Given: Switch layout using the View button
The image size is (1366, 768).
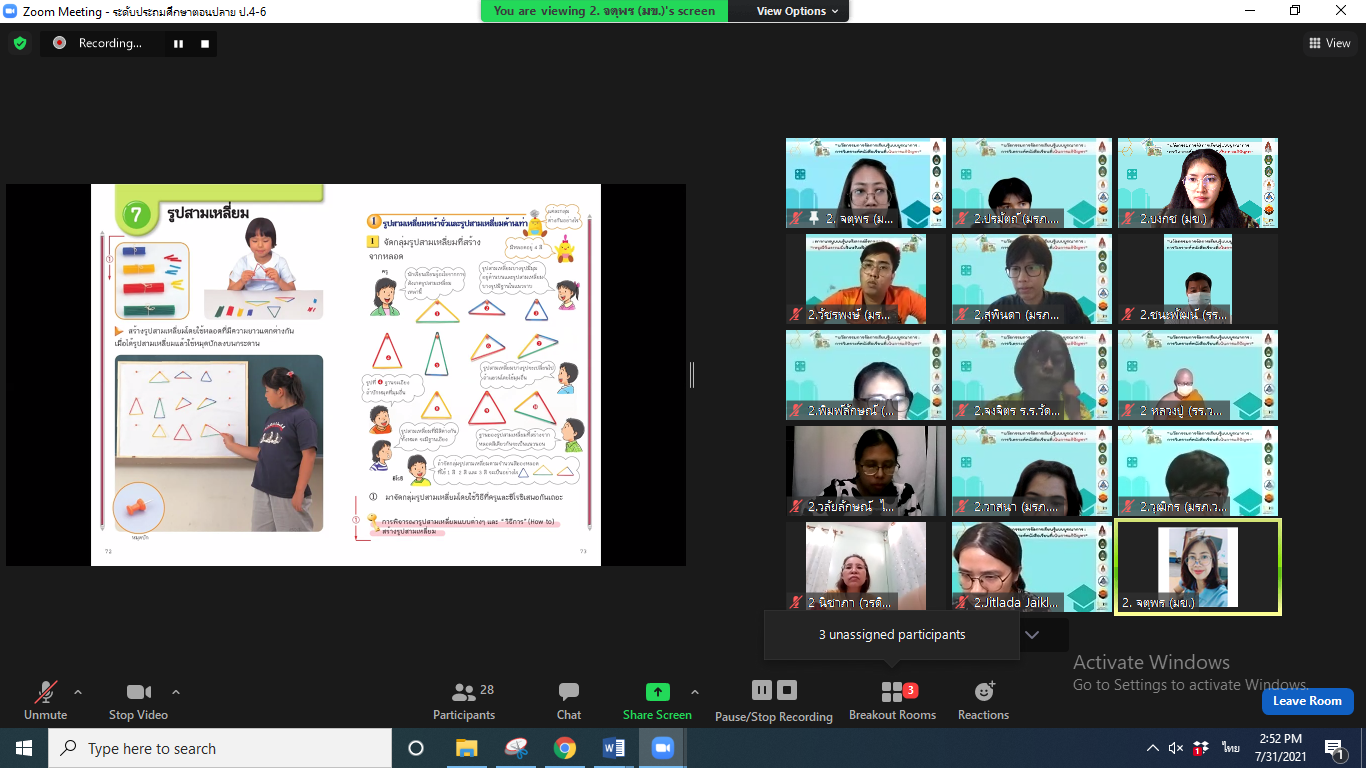Looking at the screenshot, I should (1330, 43).
